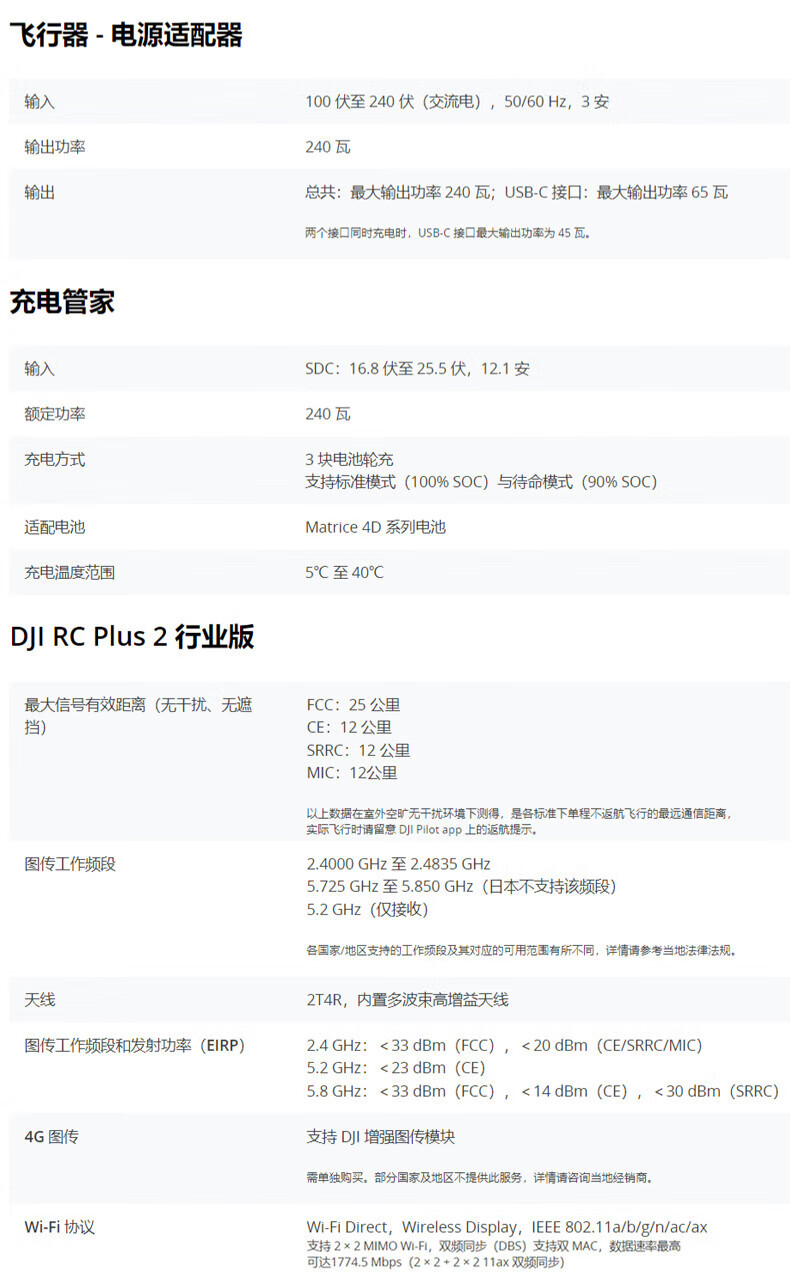Click the '天线' row label
This screenshot has height=1272, width=790.
pyautogui.click(x=40, y=1000)
